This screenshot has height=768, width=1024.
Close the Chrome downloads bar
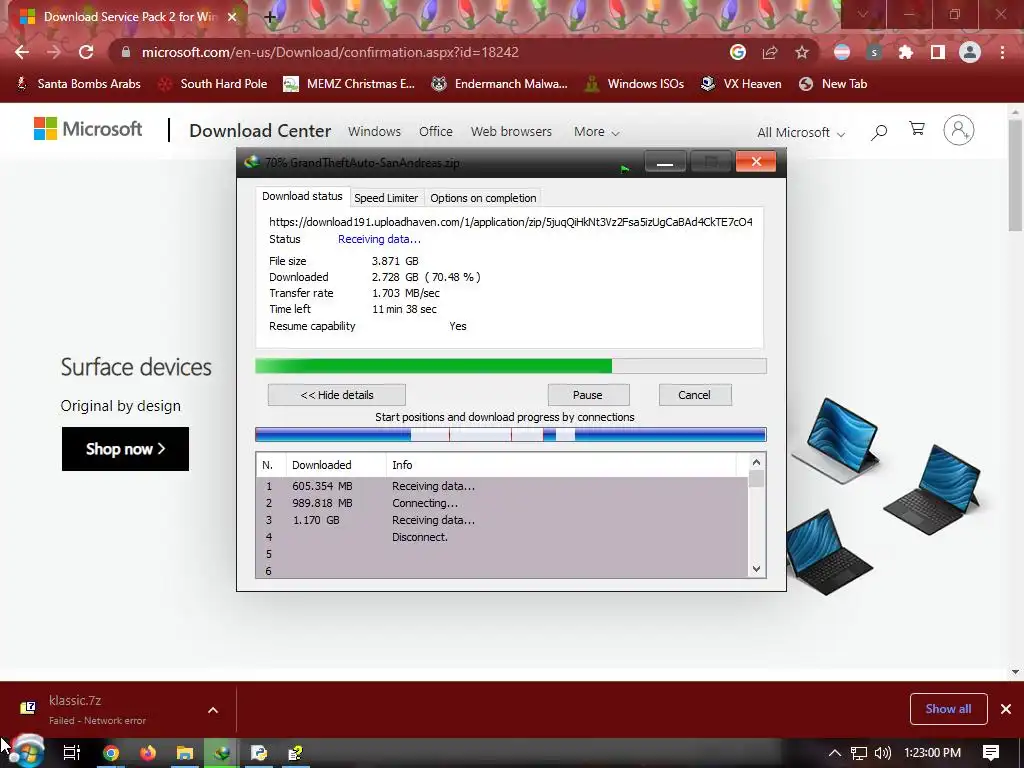[x=1006, y=709]
